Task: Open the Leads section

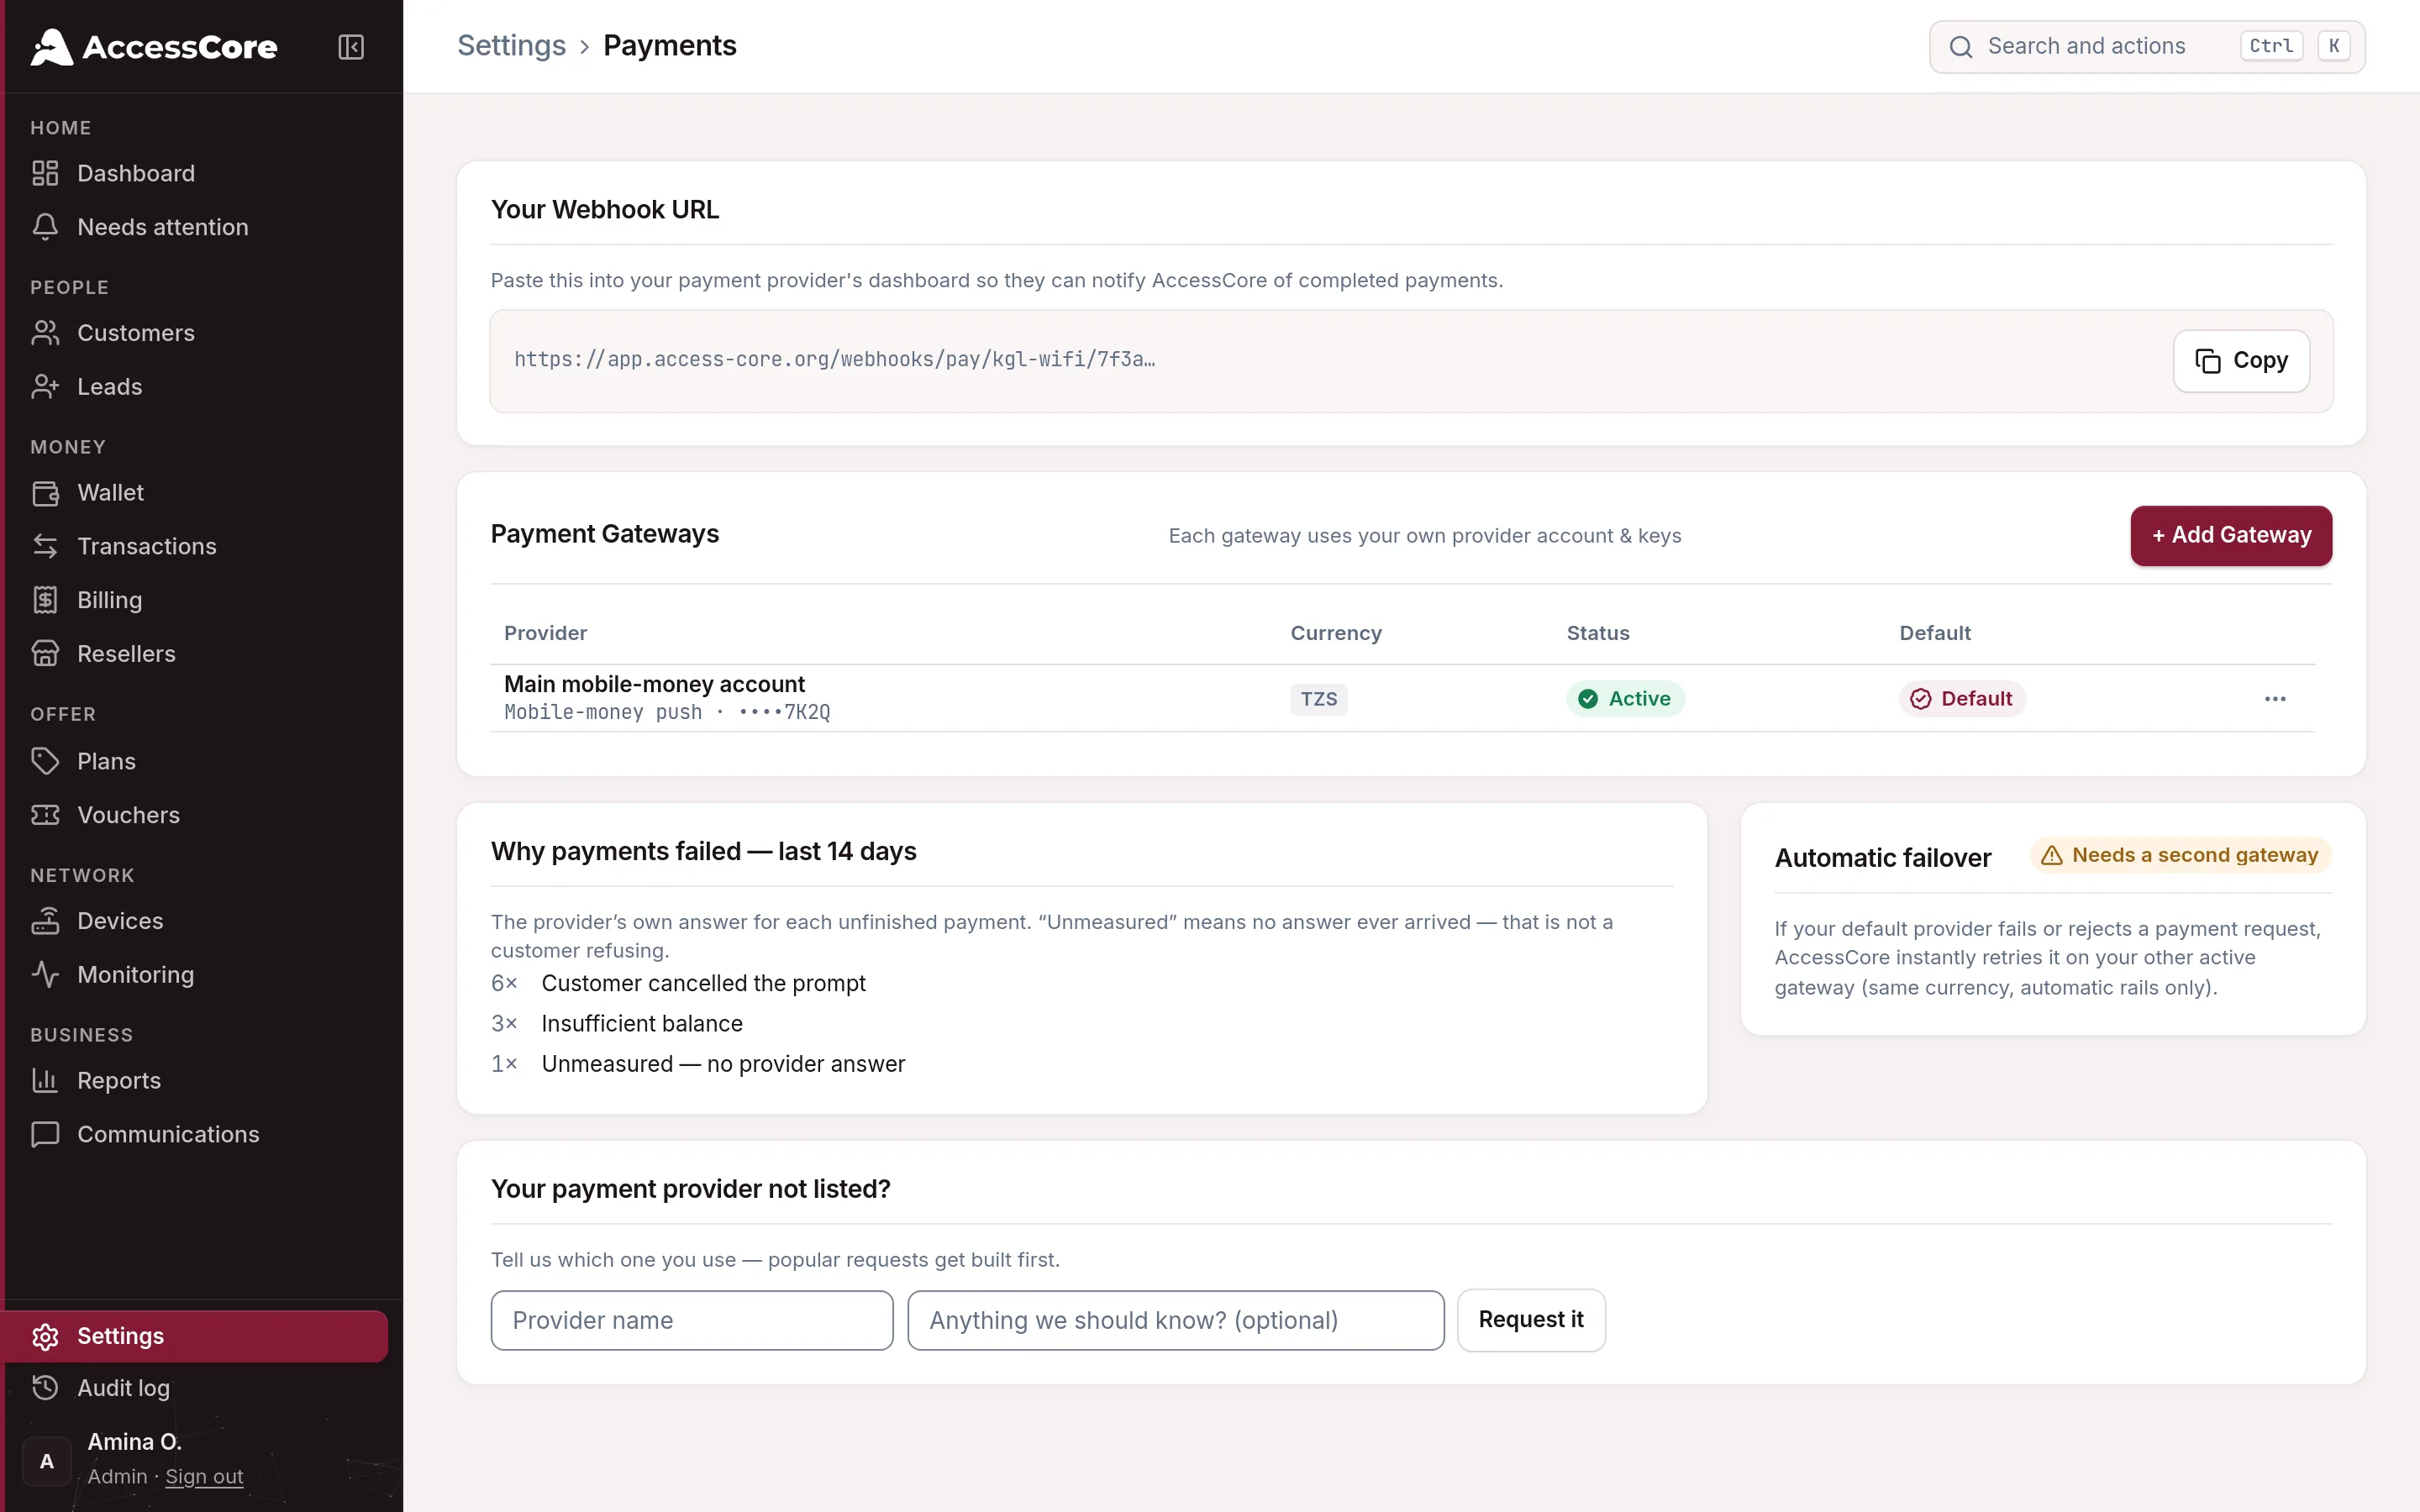Action: 195,387
